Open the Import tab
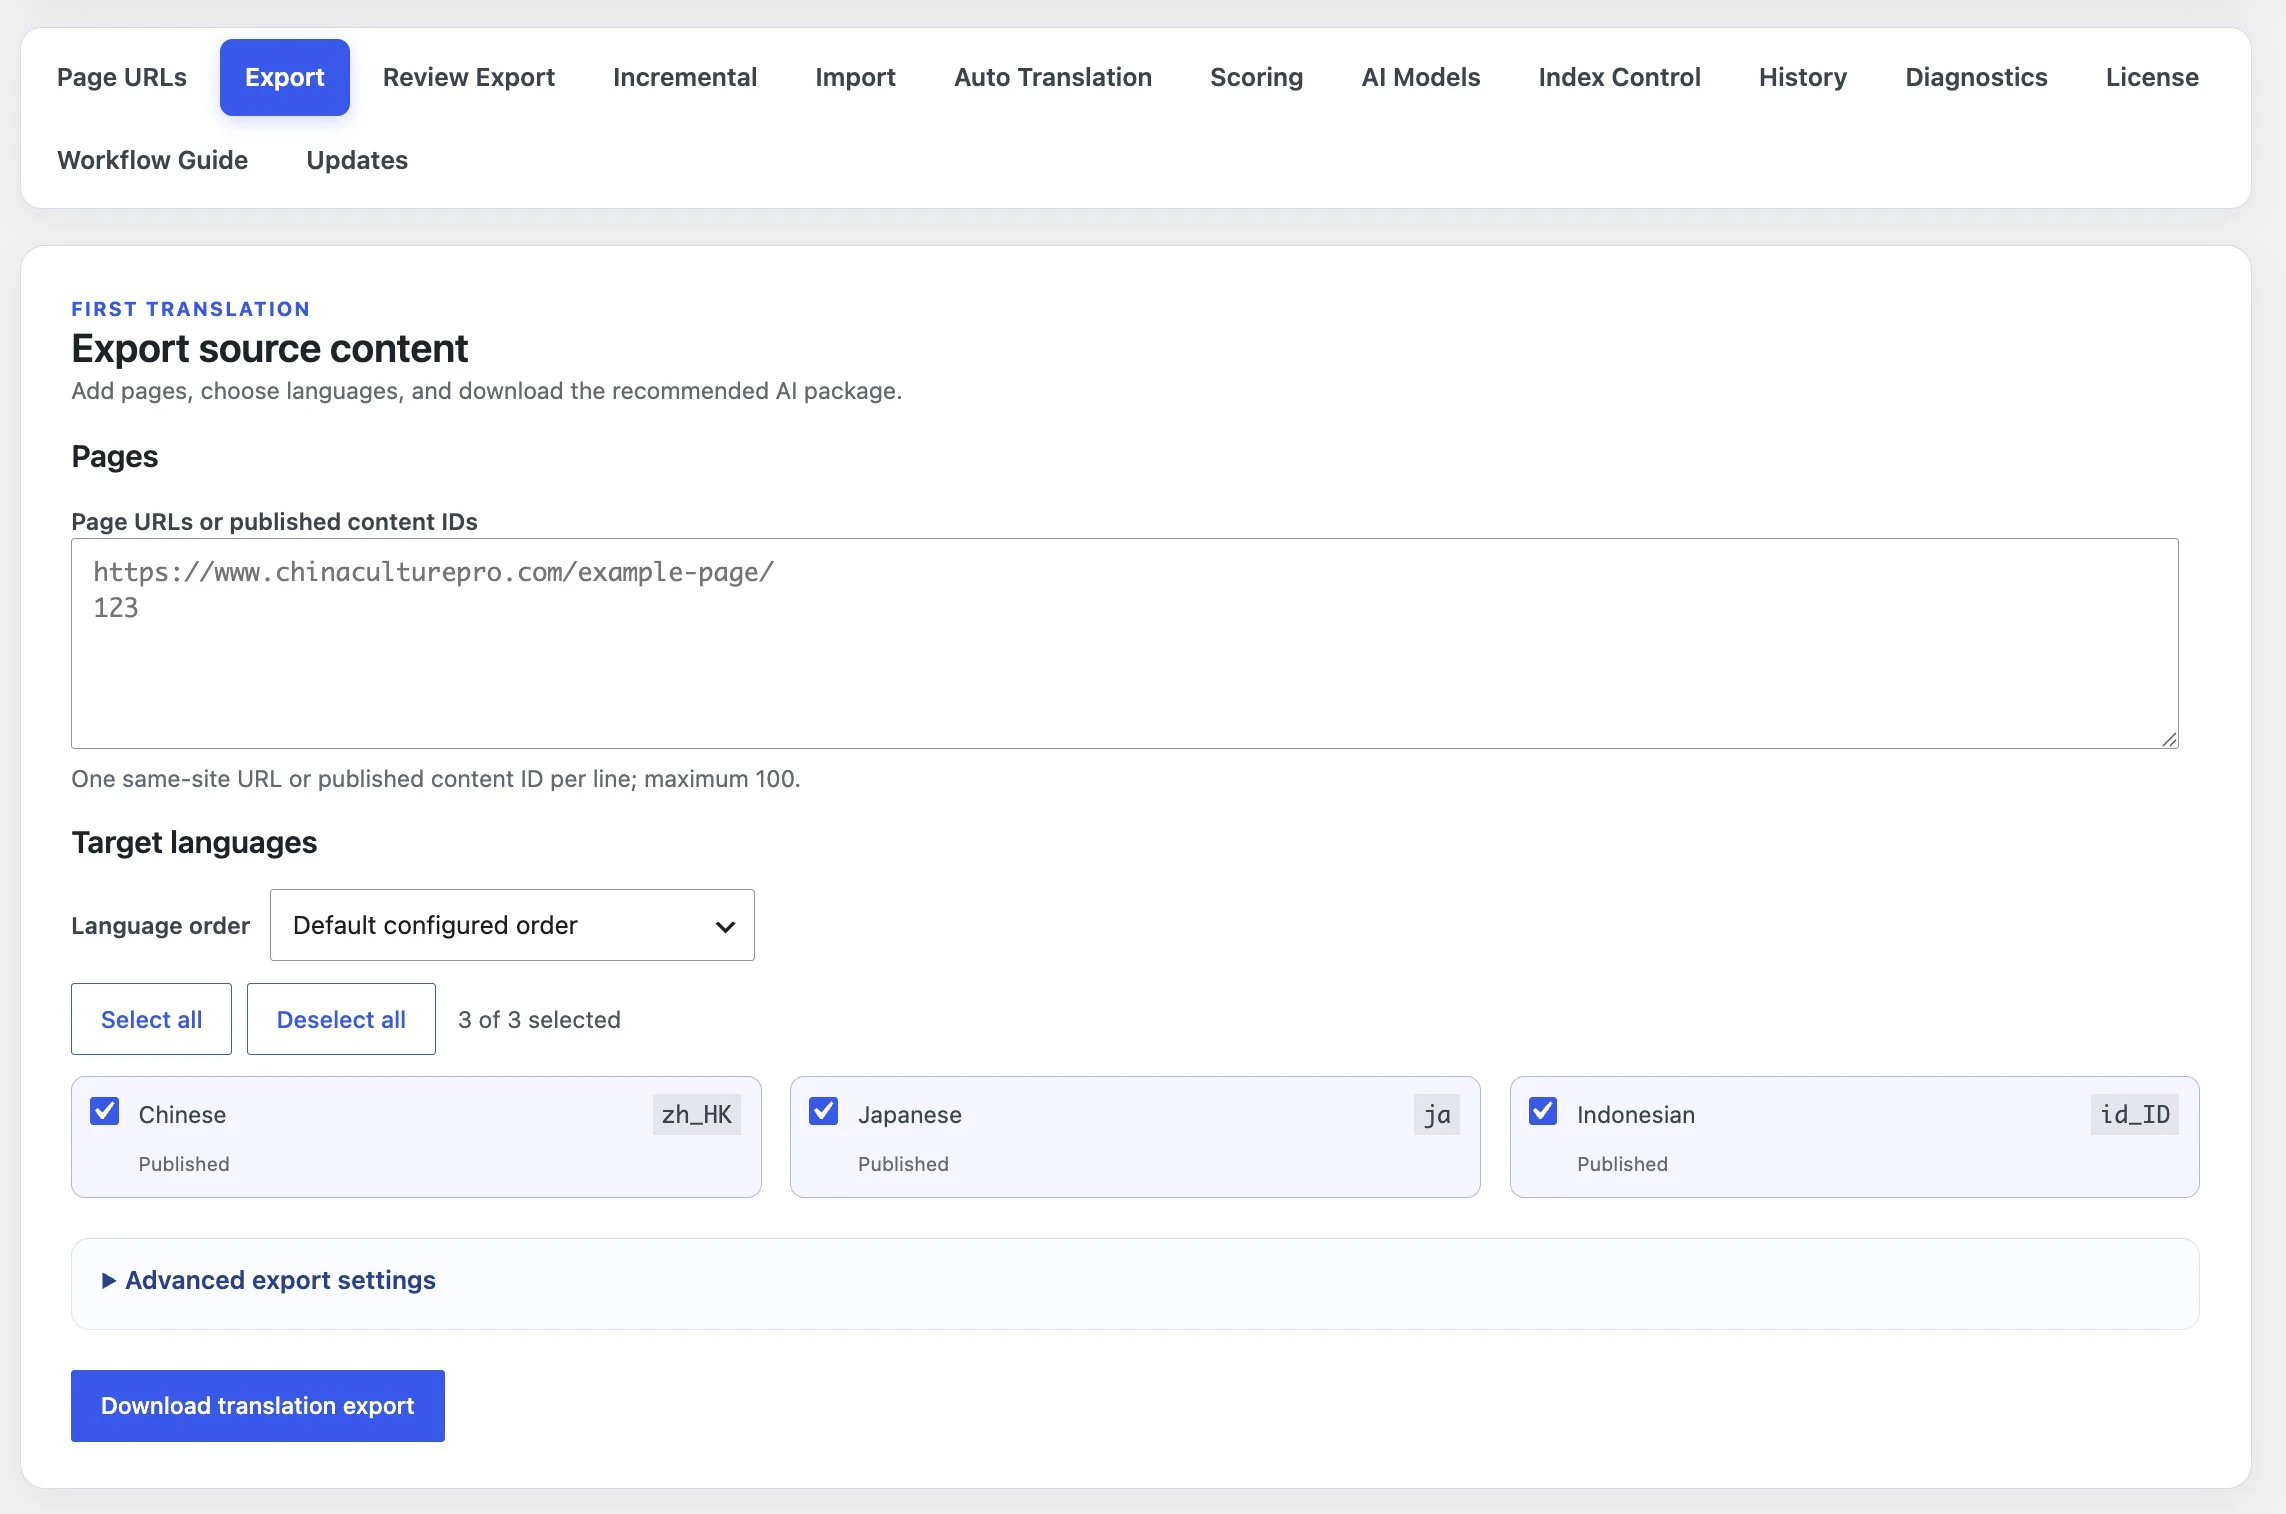The width and height of the screenshot is (2286, 1514). point(855,77)
